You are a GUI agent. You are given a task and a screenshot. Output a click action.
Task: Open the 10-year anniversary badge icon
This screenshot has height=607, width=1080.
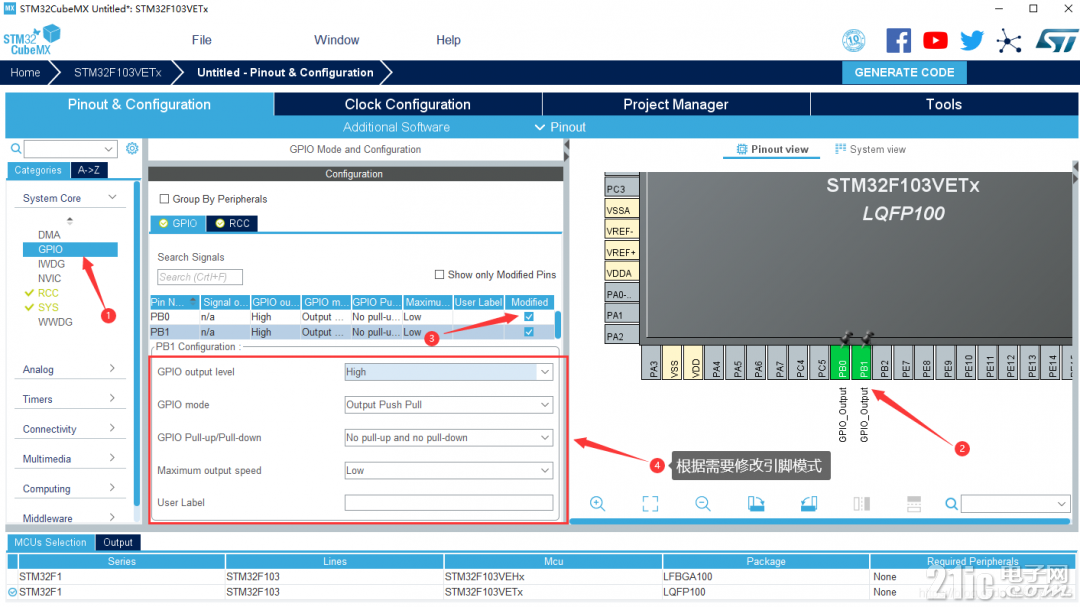[854, 41]
